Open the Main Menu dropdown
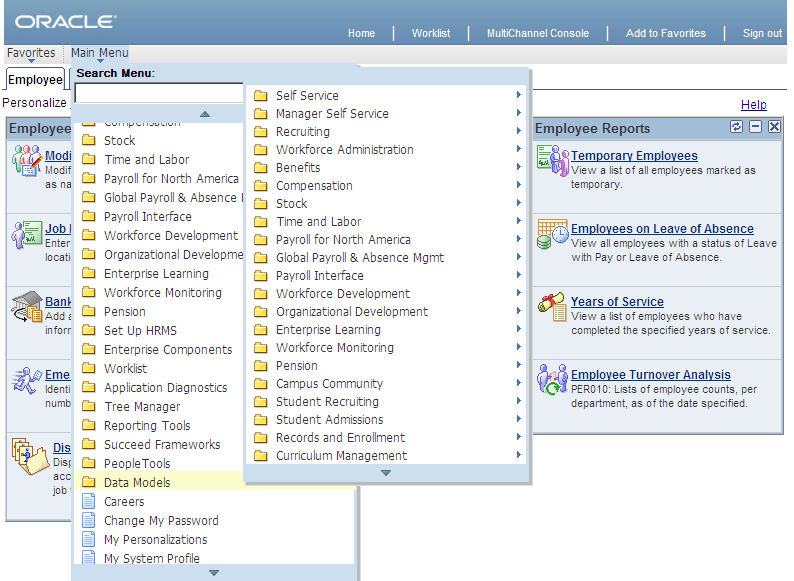794x581 pixels. click(99, 53)
